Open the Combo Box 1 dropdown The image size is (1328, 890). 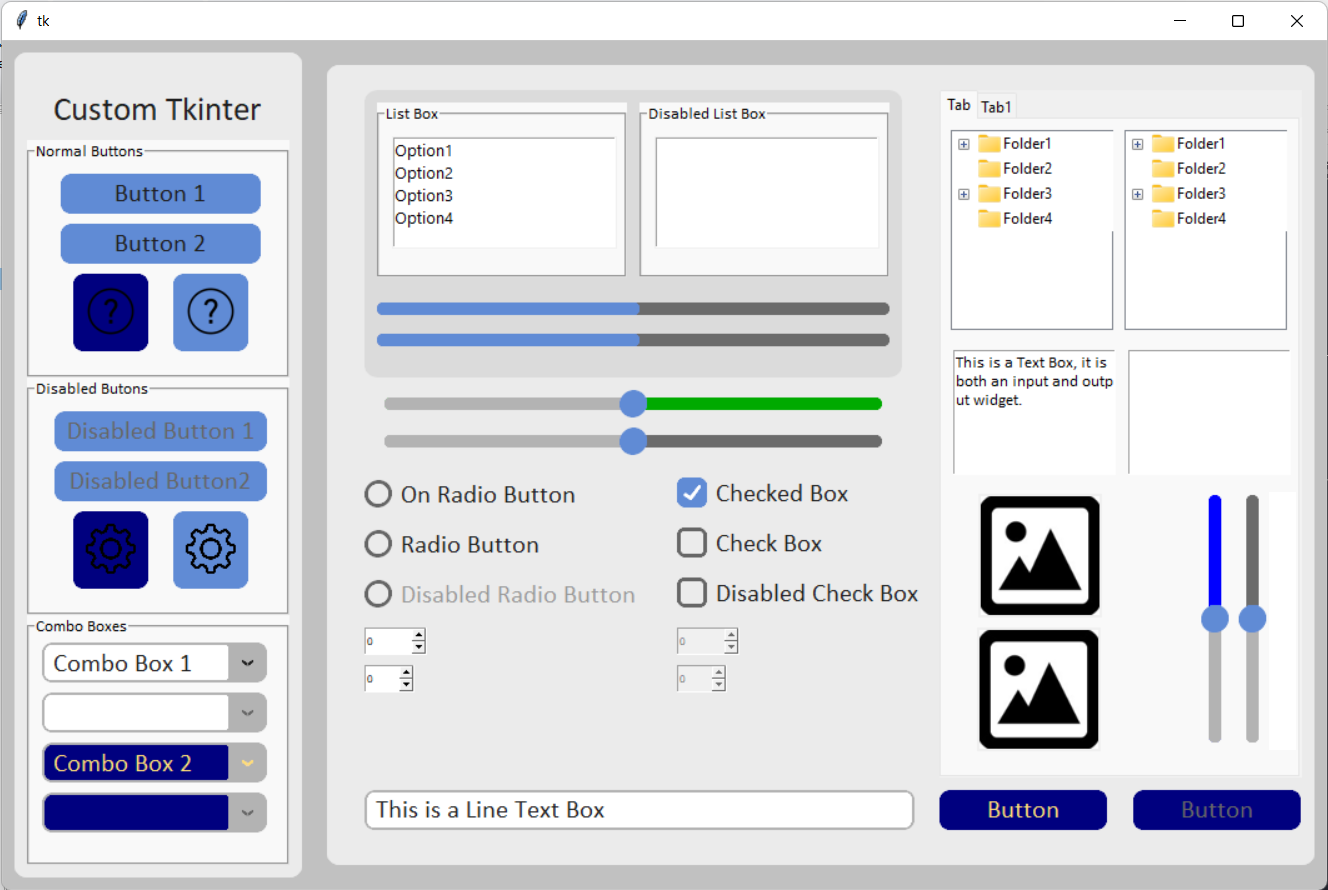click(246, 662)
